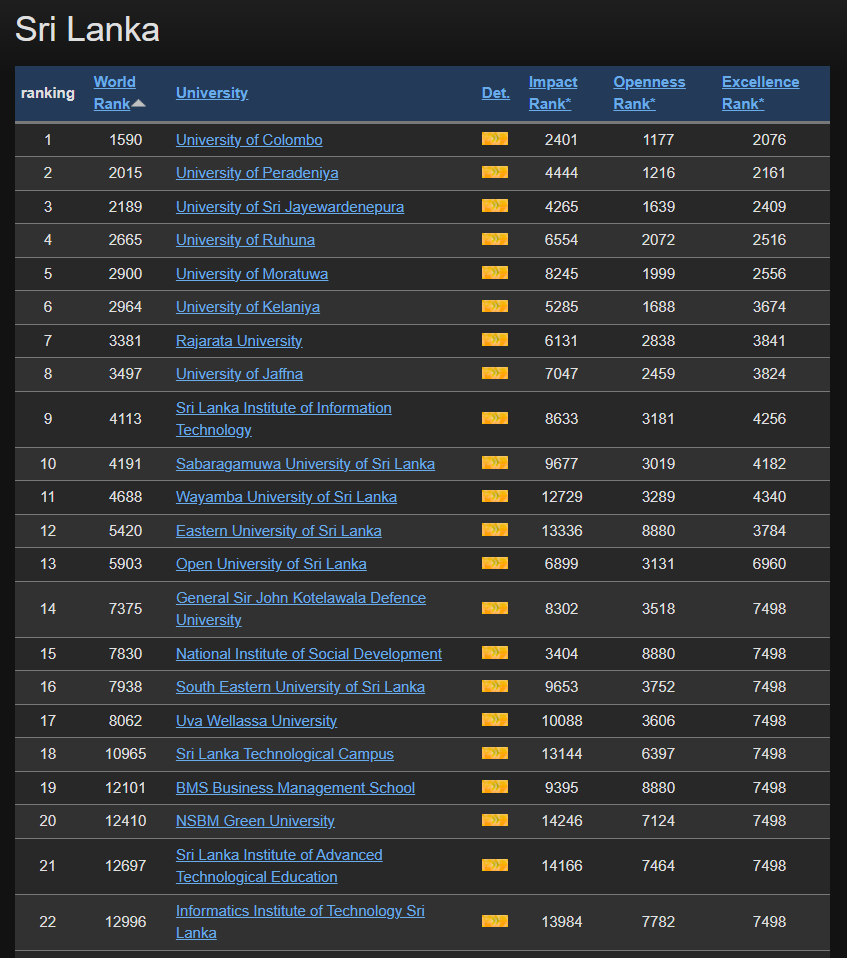Screen dimensions: 847x958
Task: Select Excellence Rank value 2409
Action: [x=769, y=207]
